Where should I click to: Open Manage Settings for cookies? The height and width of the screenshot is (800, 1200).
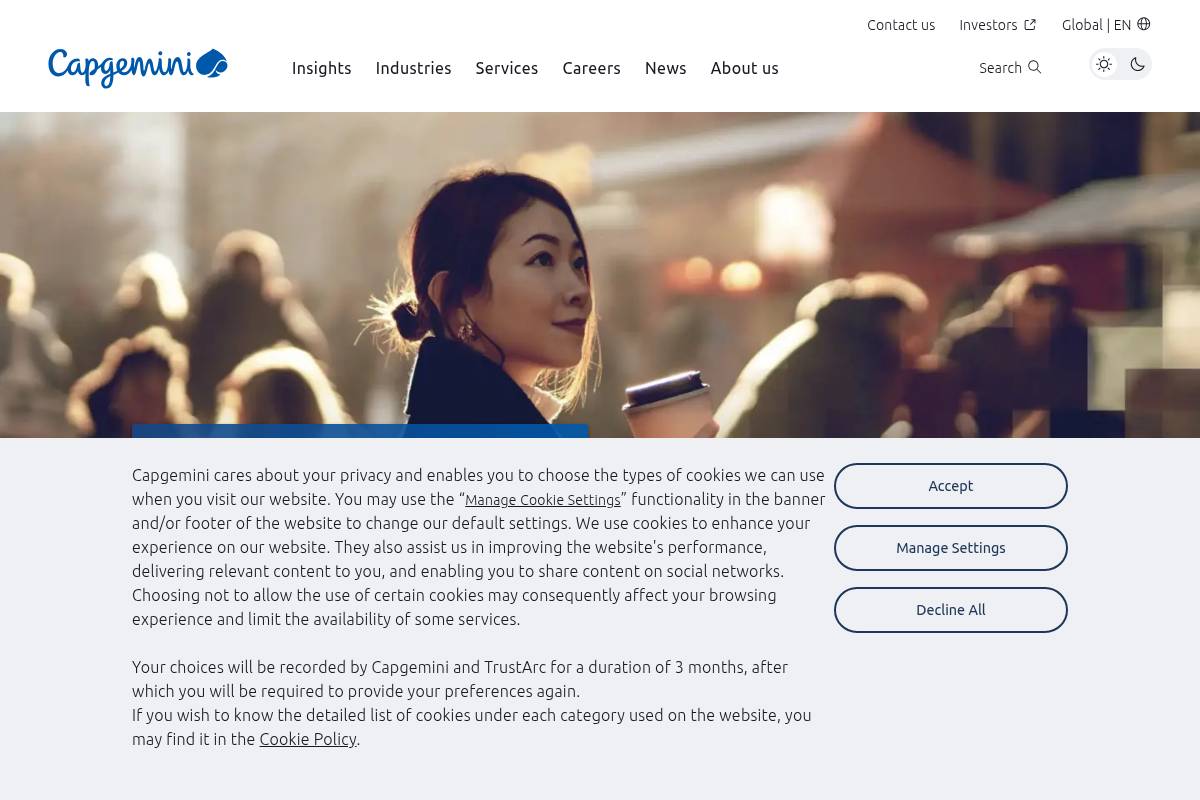(x=951, y=548)
